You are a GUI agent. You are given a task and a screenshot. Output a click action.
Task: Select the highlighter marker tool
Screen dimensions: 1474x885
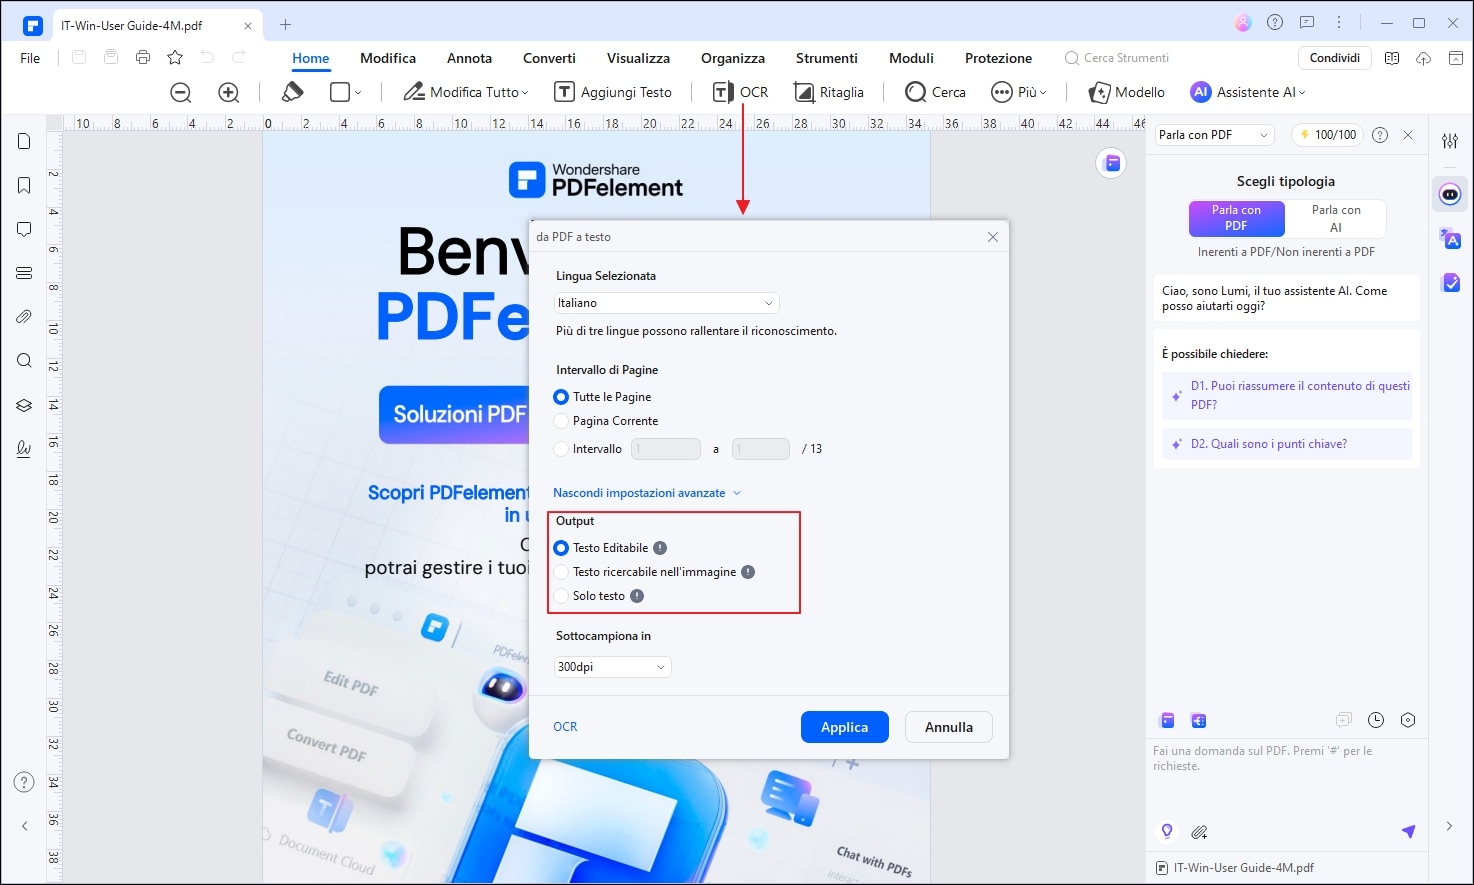click(x=292, y=92)
